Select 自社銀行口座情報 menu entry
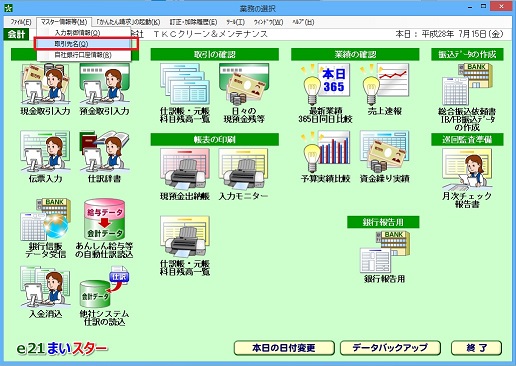This screenshot has width=516, height=366. pyautogui.click(x=84, y=55)
